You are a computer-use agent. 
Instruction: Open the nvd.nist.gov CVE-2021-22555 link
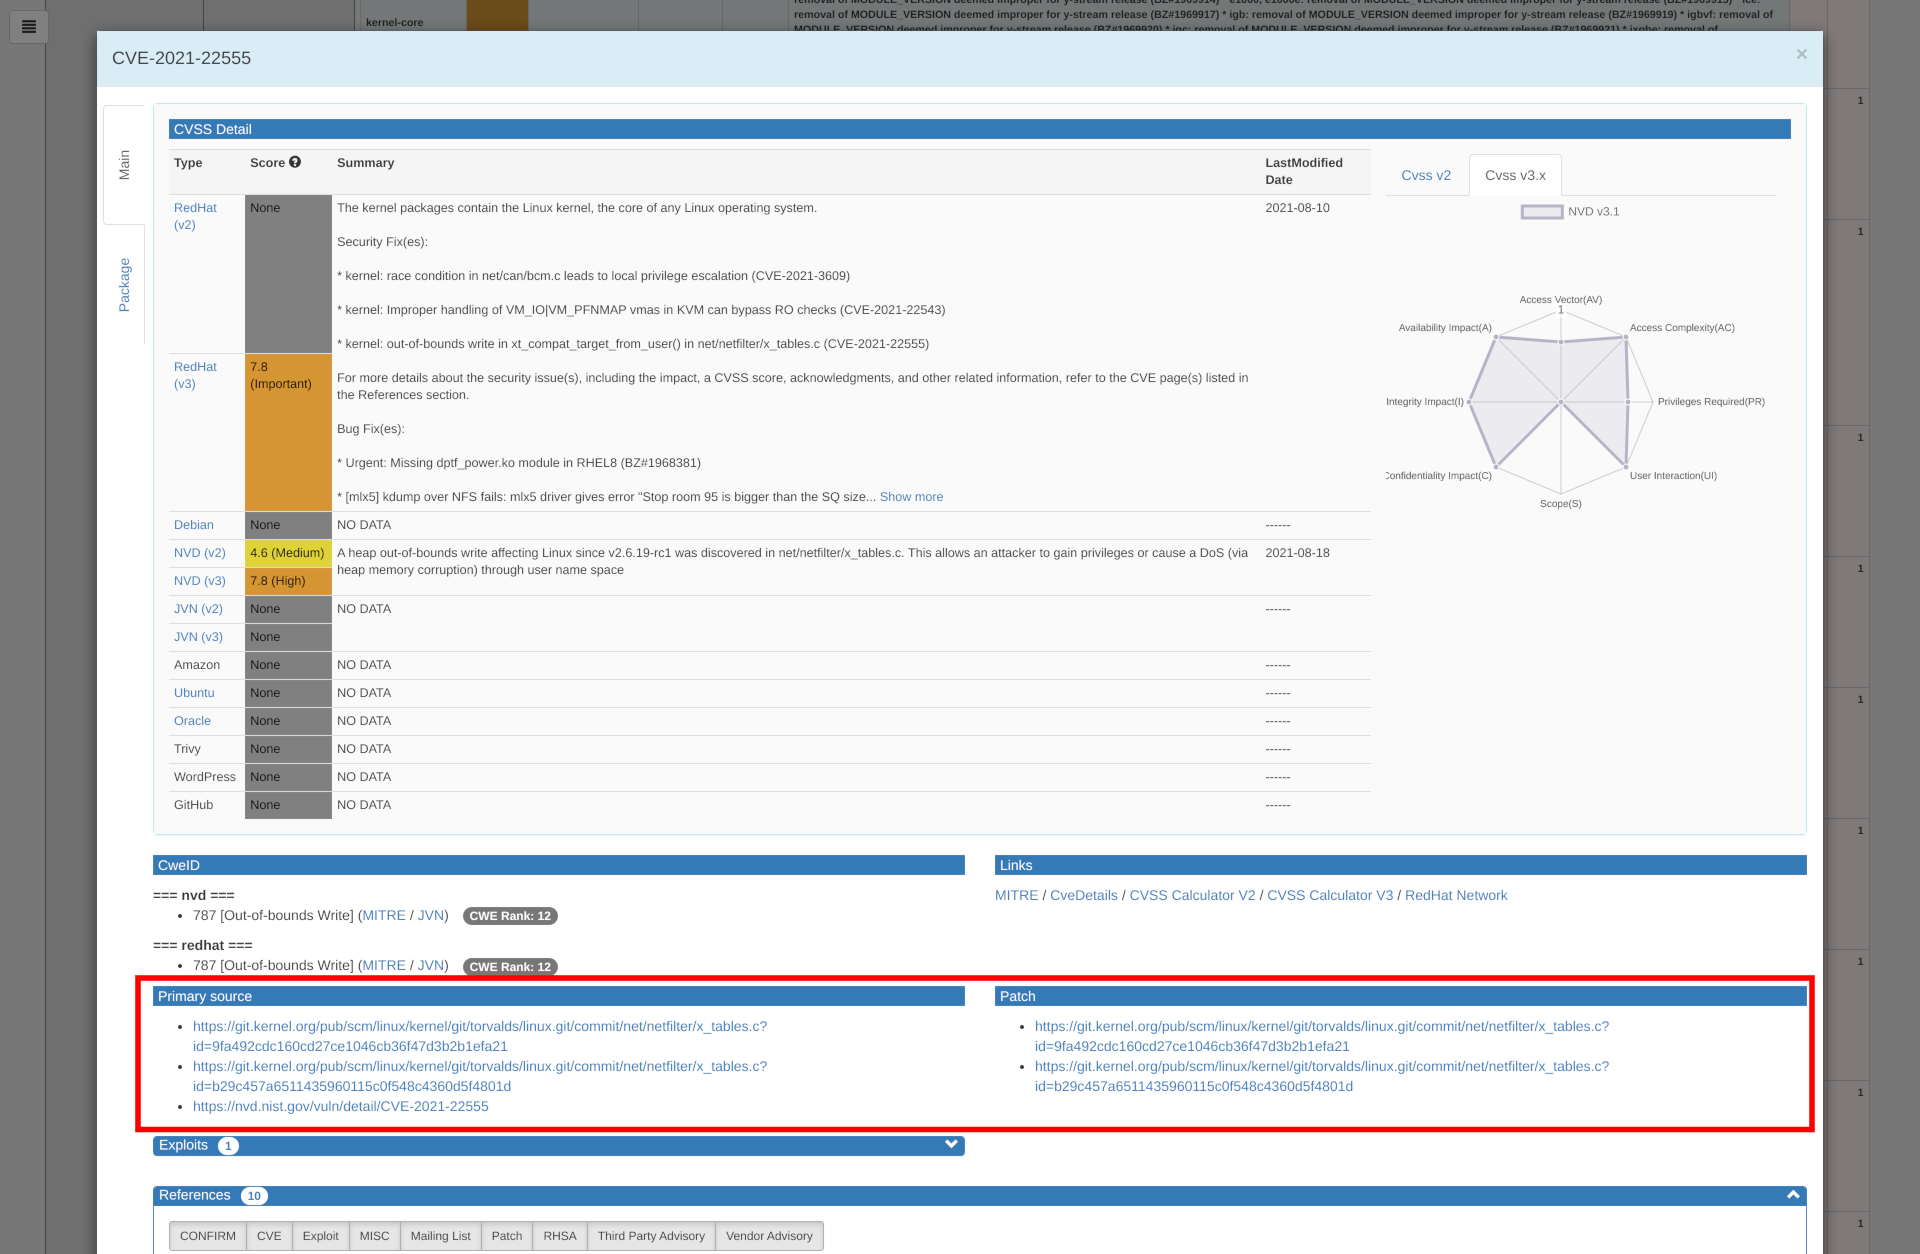click(341, 1107)
